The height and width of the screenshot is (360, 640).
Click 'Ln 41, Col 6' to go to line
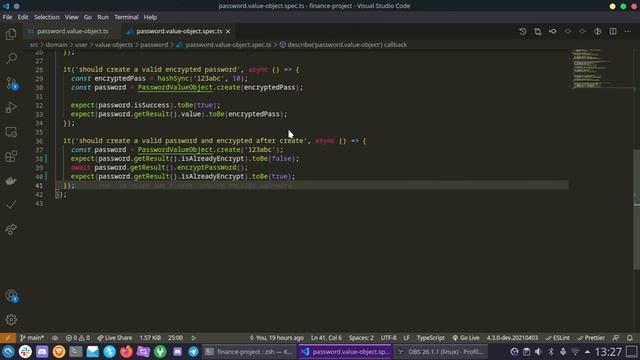click(x=326, y=338)
